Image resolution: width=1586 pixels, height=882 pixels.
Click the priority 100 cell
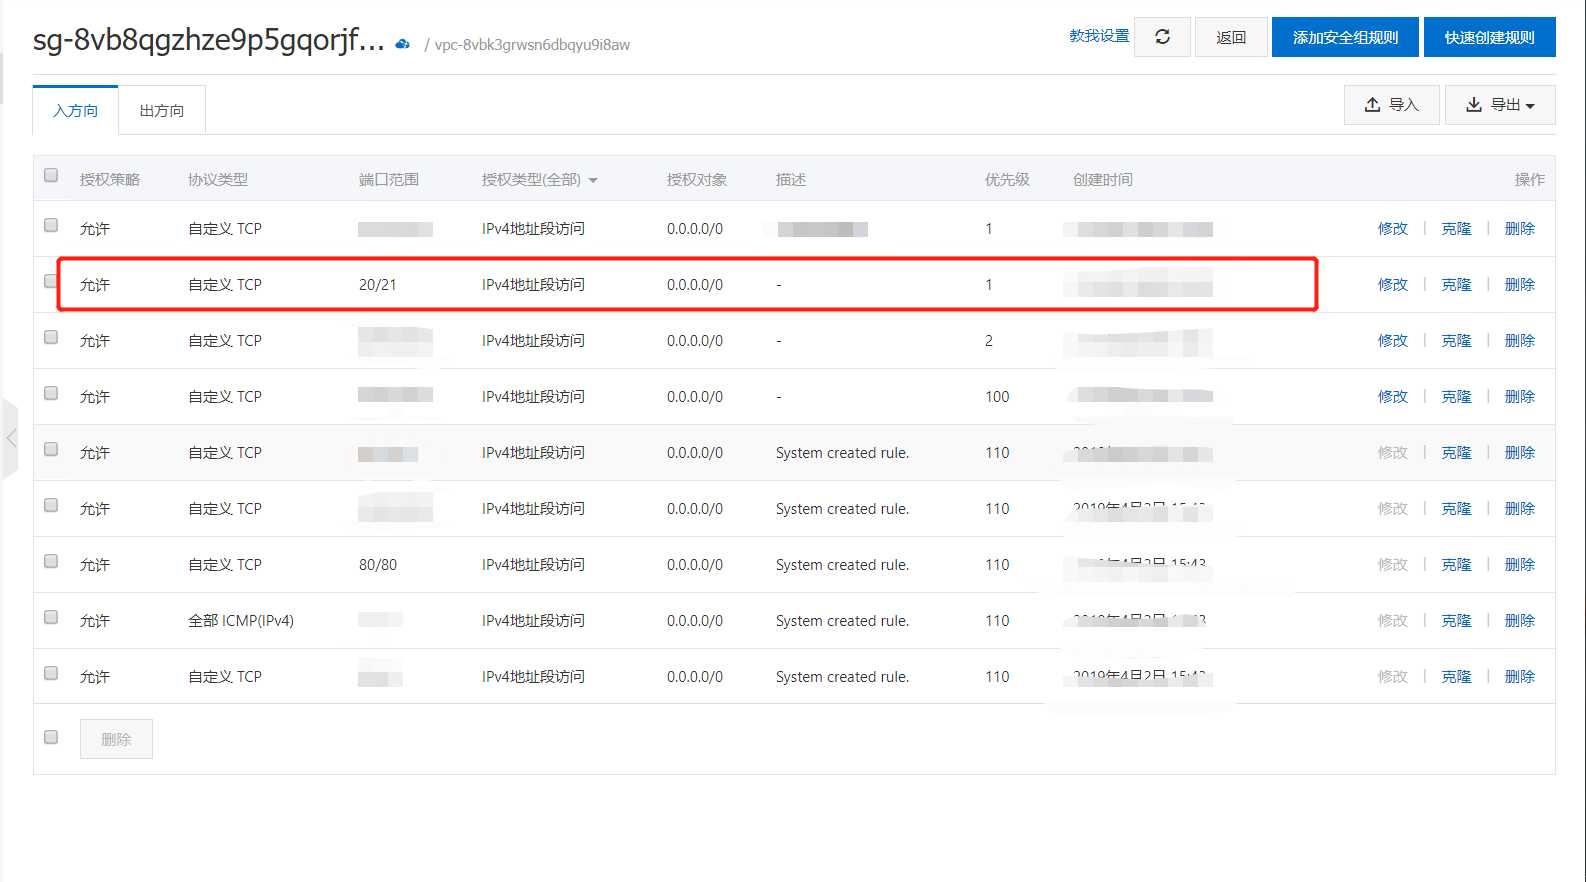coord(997,397)
